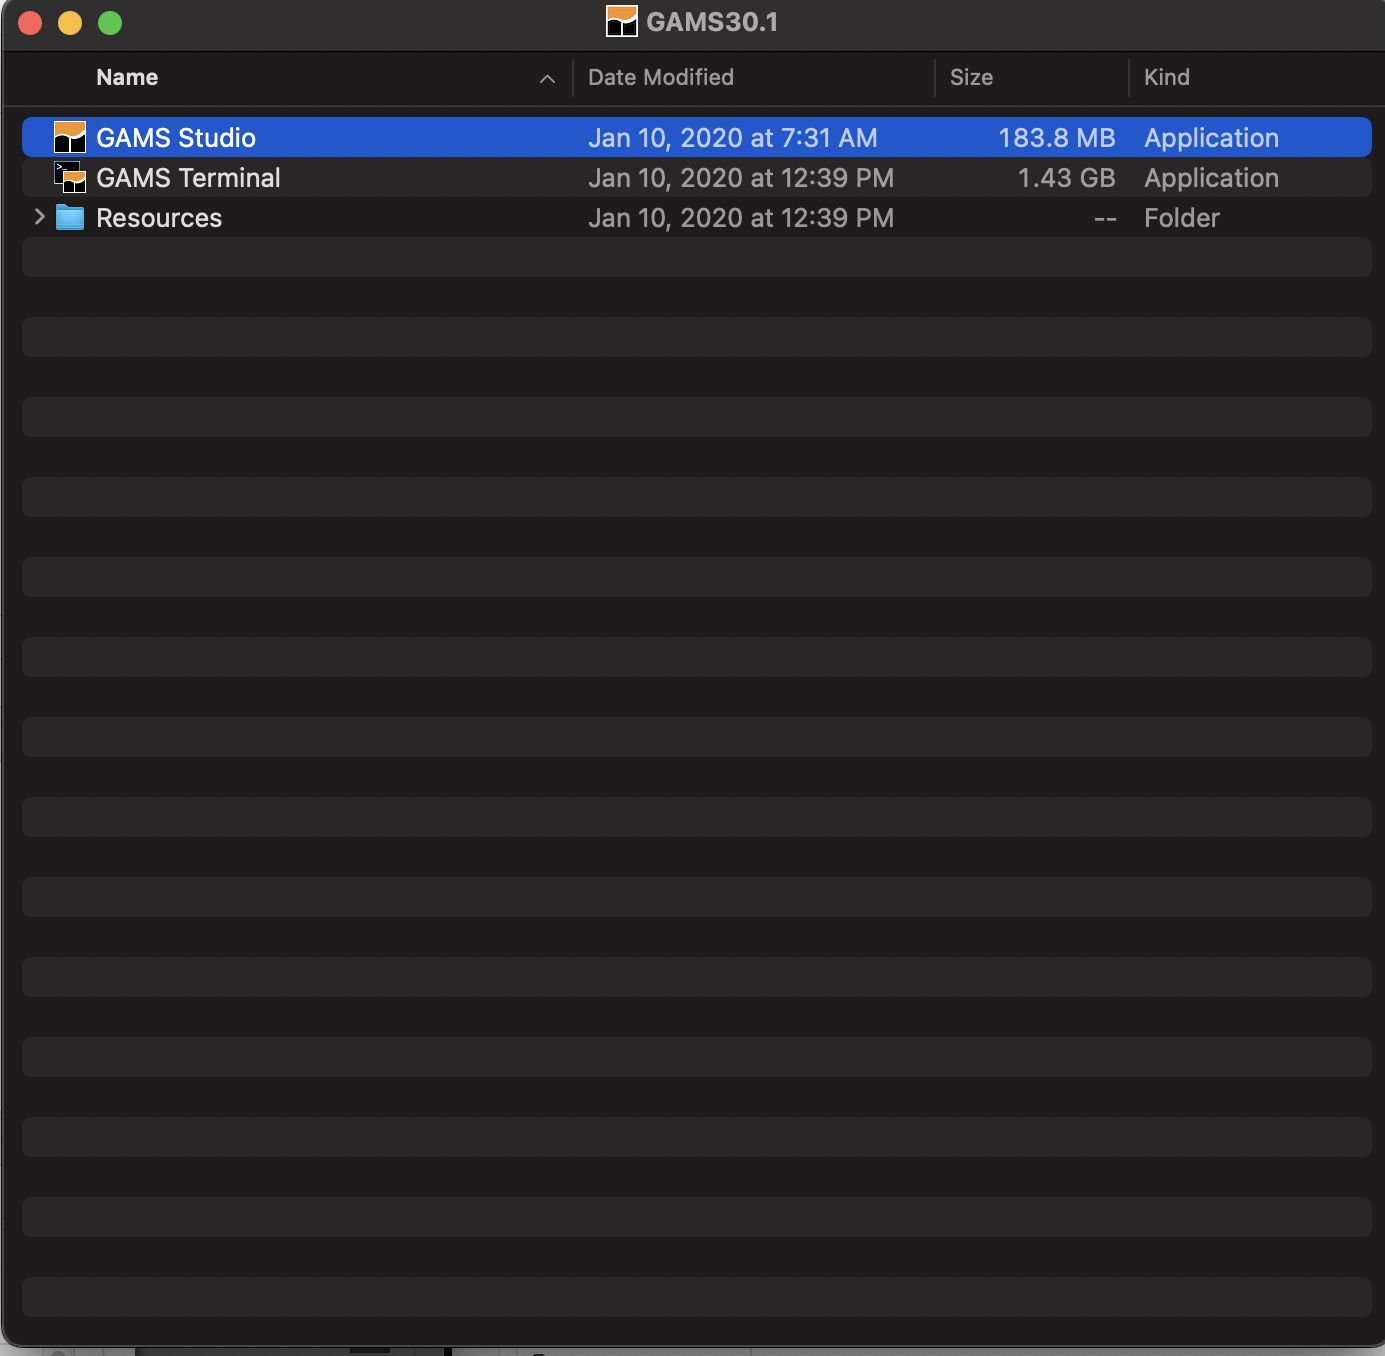Close the GAMS30.1 Finder window
Viewport: 1385px width, 1356px height.
click(30, 22)
